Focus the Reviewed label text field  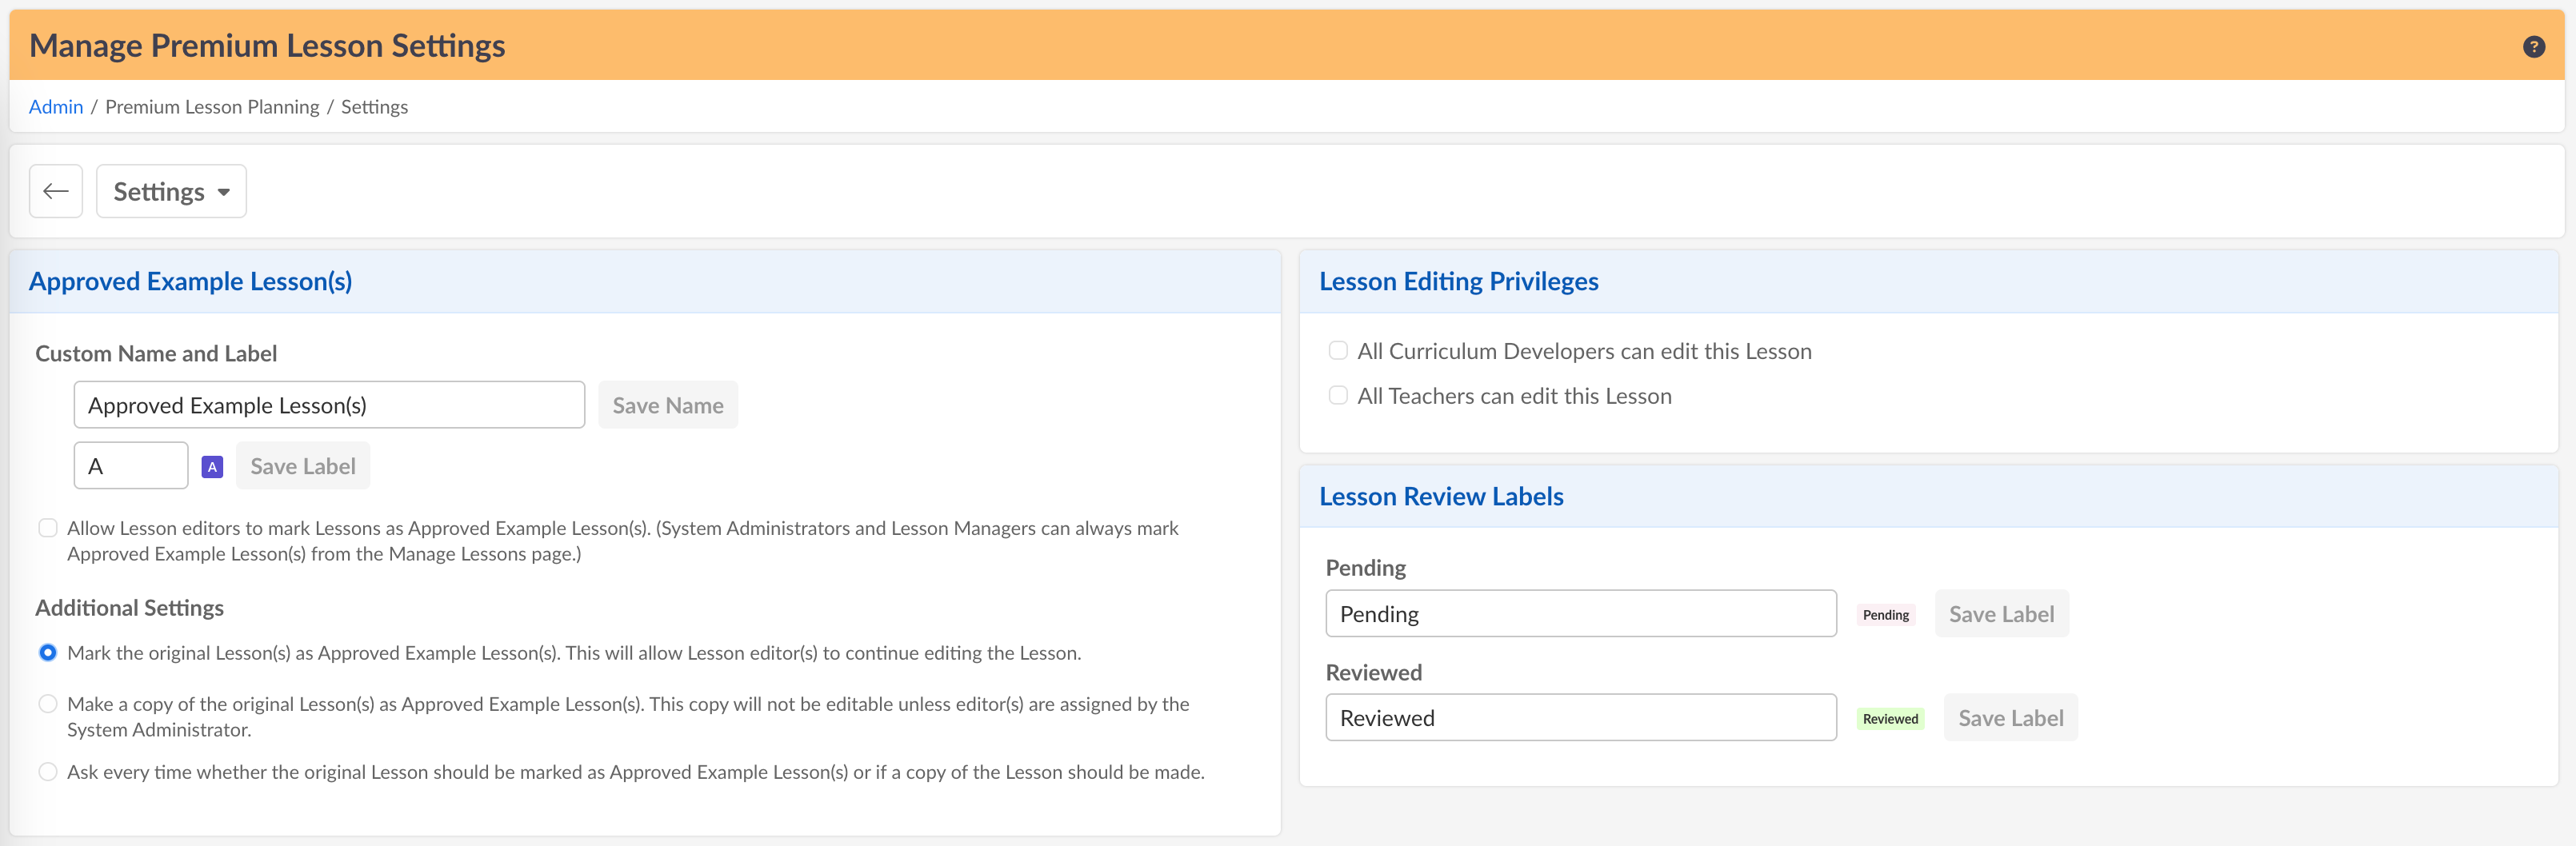tap(1581, 718)
